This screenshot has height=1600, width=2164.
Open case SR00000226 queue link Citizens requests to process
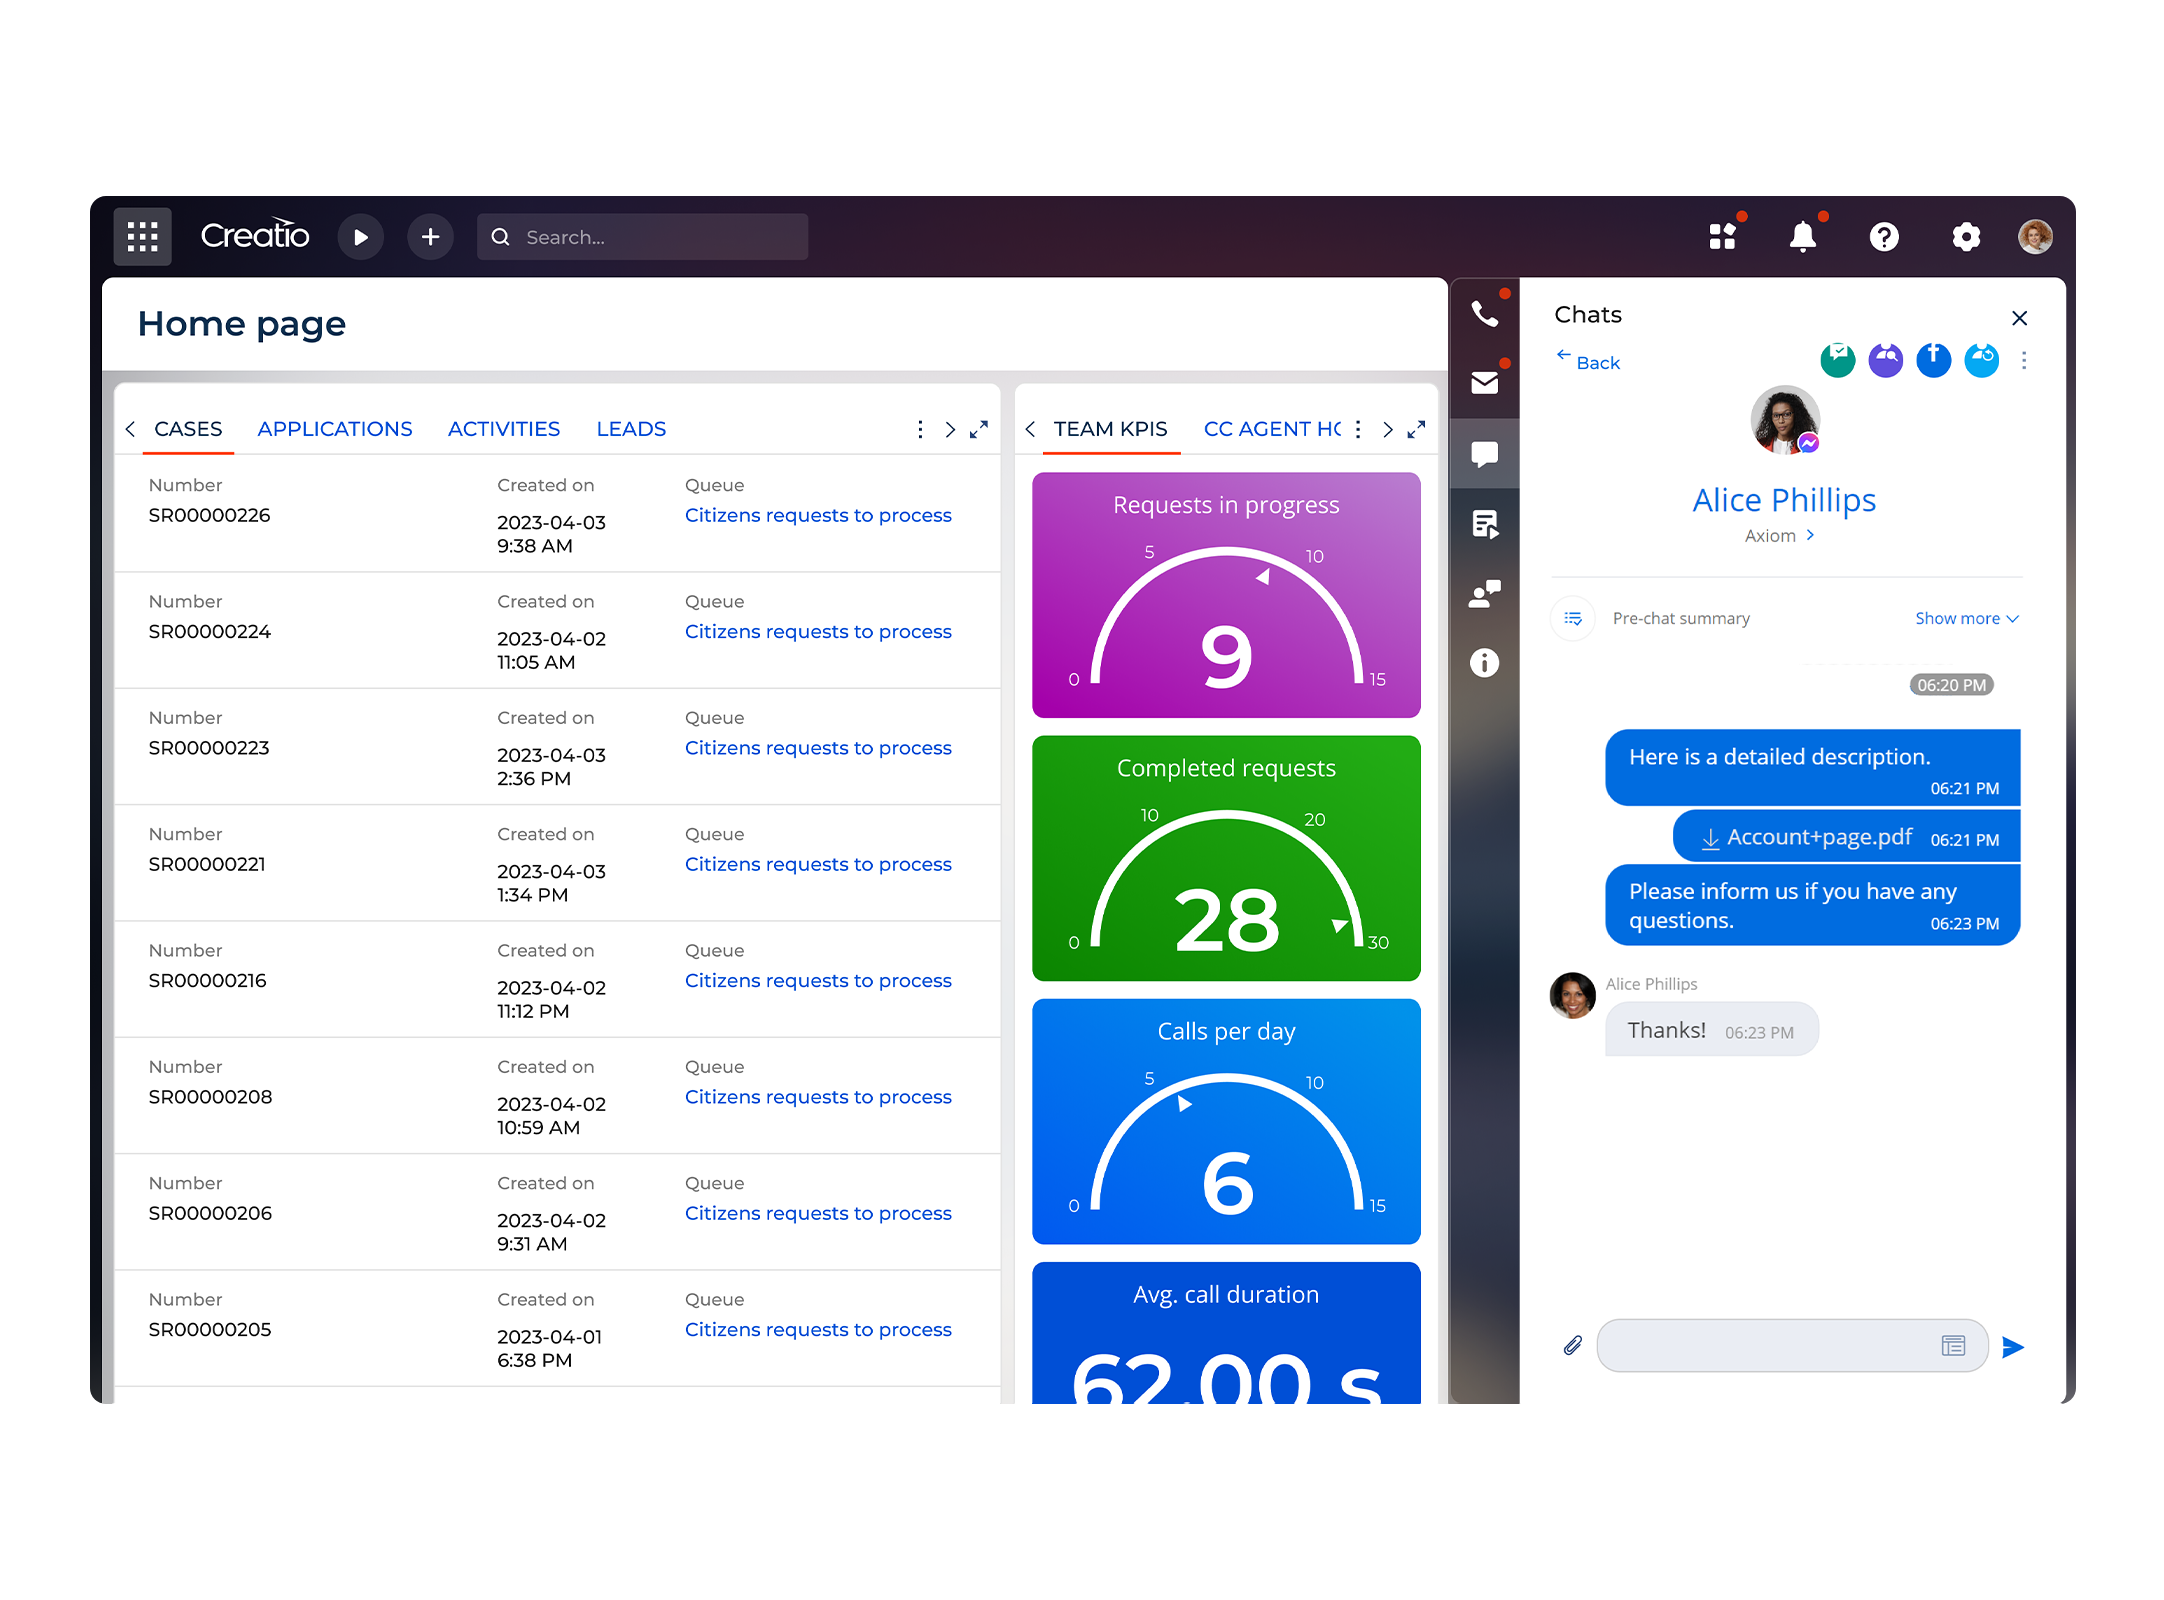817,514
